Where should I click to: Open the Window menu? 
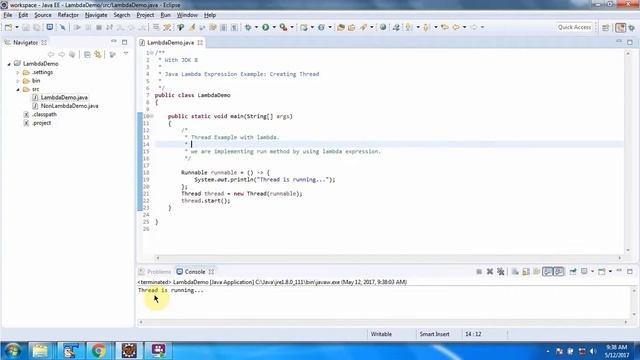point(187,15)
